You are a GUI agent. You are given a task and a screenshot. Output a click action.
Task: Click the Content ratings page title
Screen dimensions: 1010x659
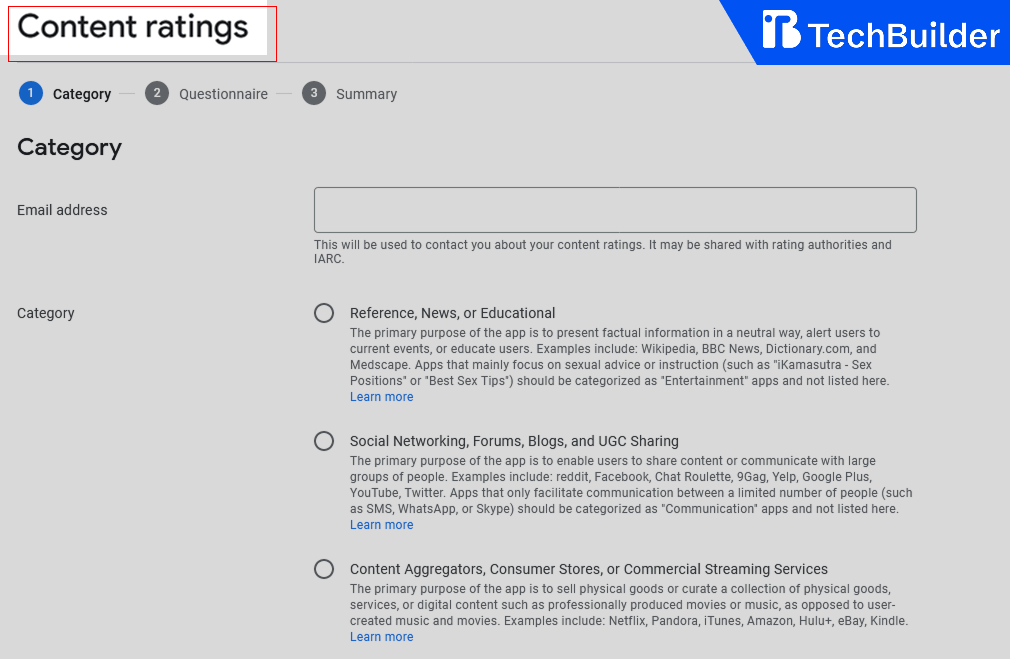[133, 27]
